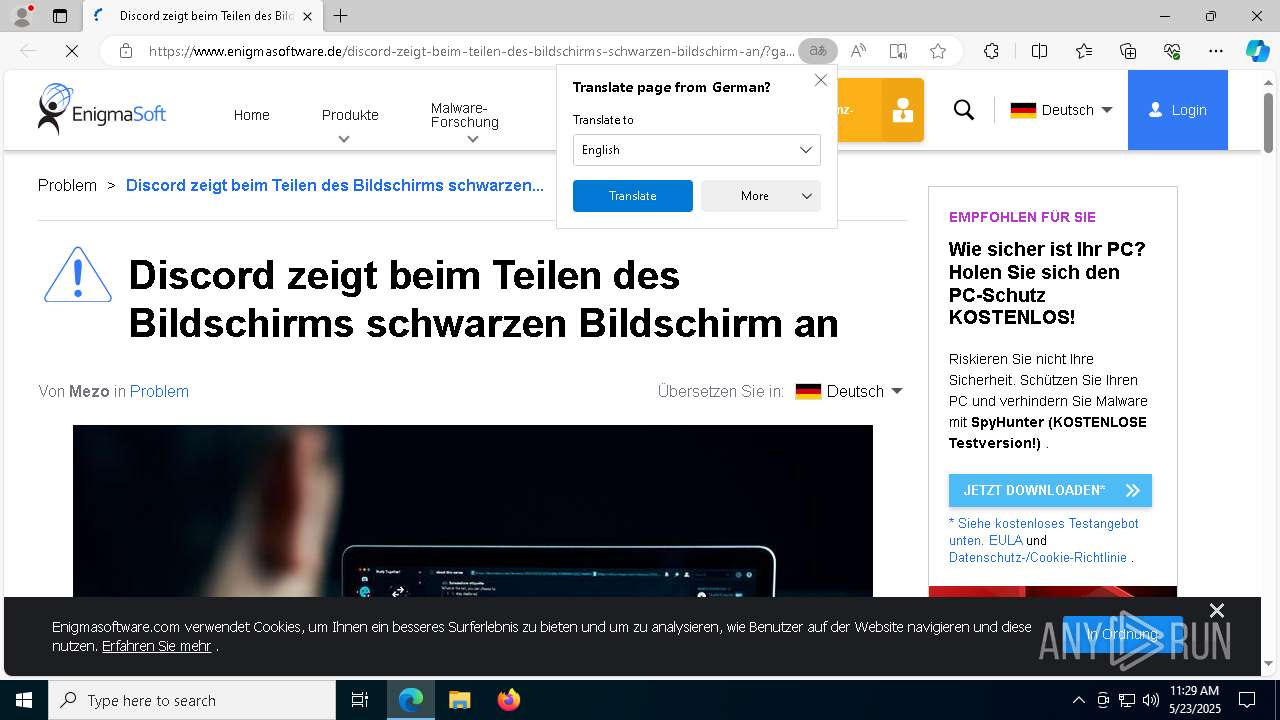
Task: Click the taskbar search box
Action: pos(192,700)
